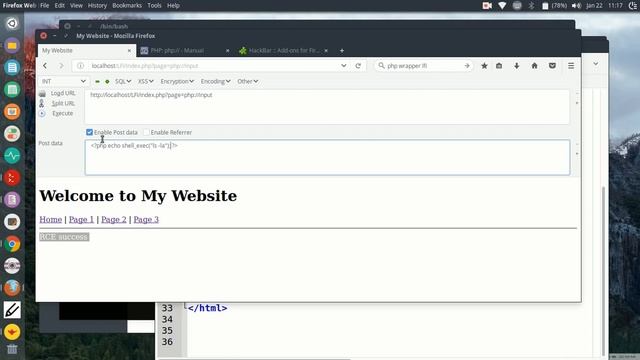This screenshot has height=360, width=640.
Task: Close the HackBar Add-ons tab
Action: click(x=326, y=51)
